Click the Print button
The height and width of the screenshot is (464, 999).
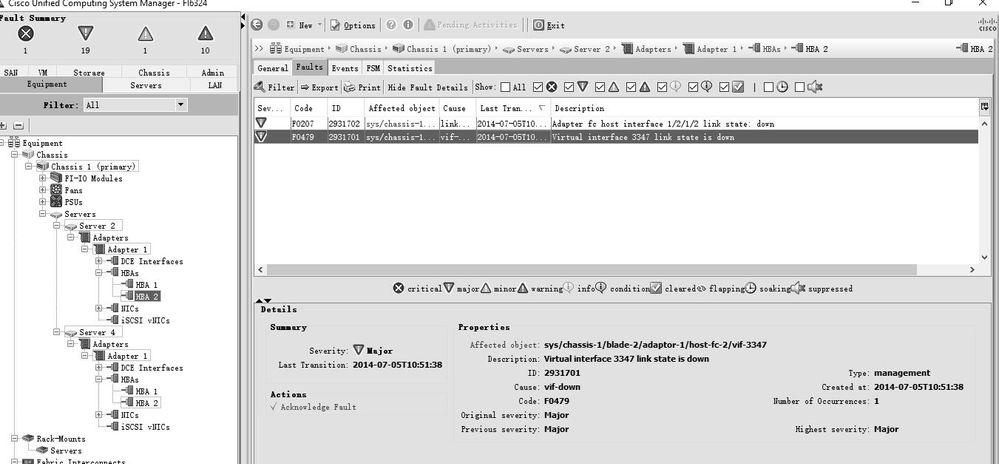tap(363, 87)
